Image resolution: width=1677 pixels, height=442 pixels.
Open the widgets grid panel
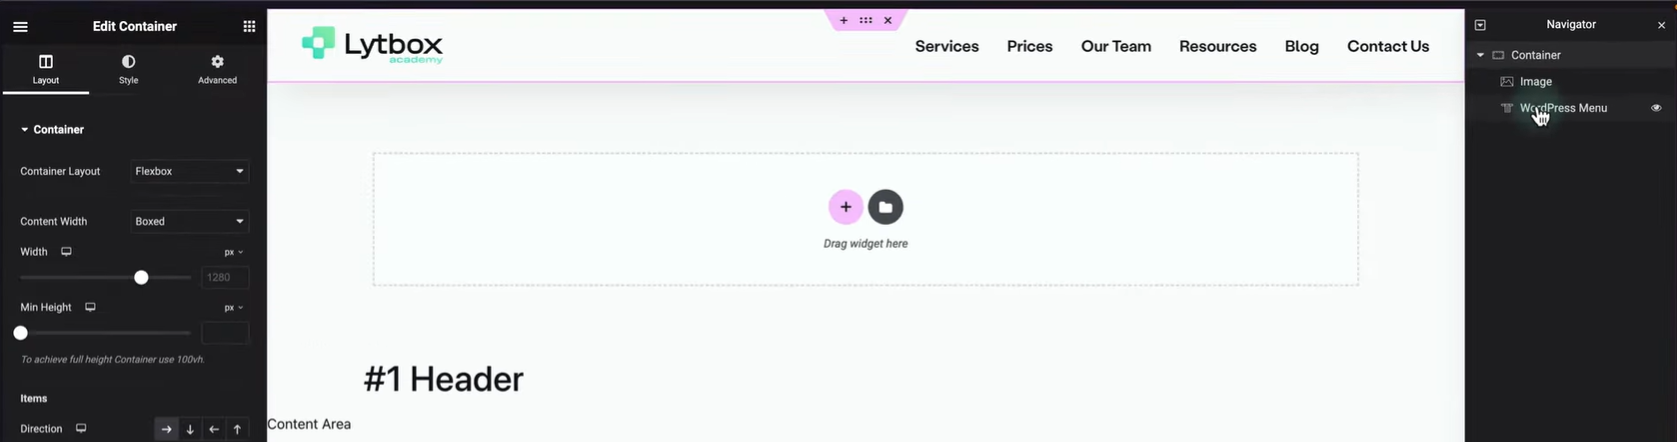pos(249,27)
